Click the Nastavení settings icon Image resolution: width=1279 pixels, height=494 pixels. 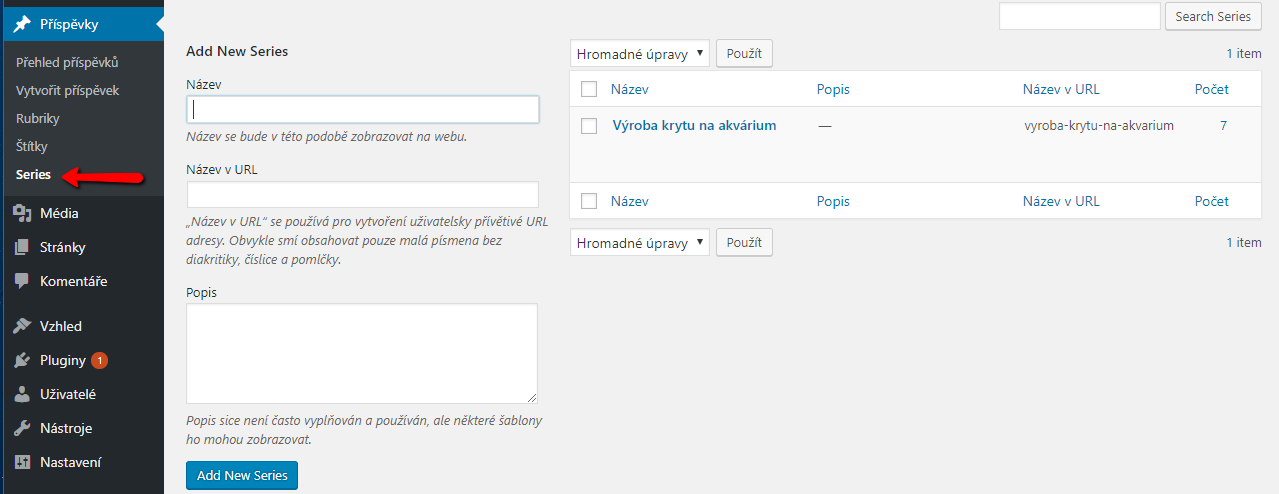click(22, 462)
